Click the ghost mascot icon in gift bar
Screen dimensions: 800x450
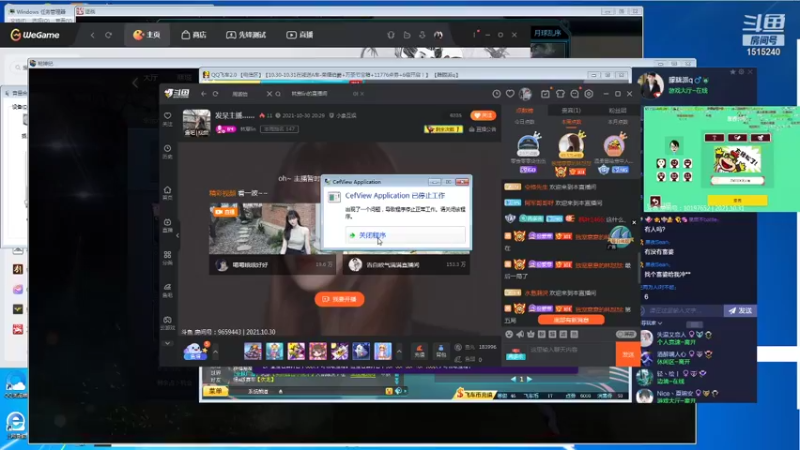(195, 351)
